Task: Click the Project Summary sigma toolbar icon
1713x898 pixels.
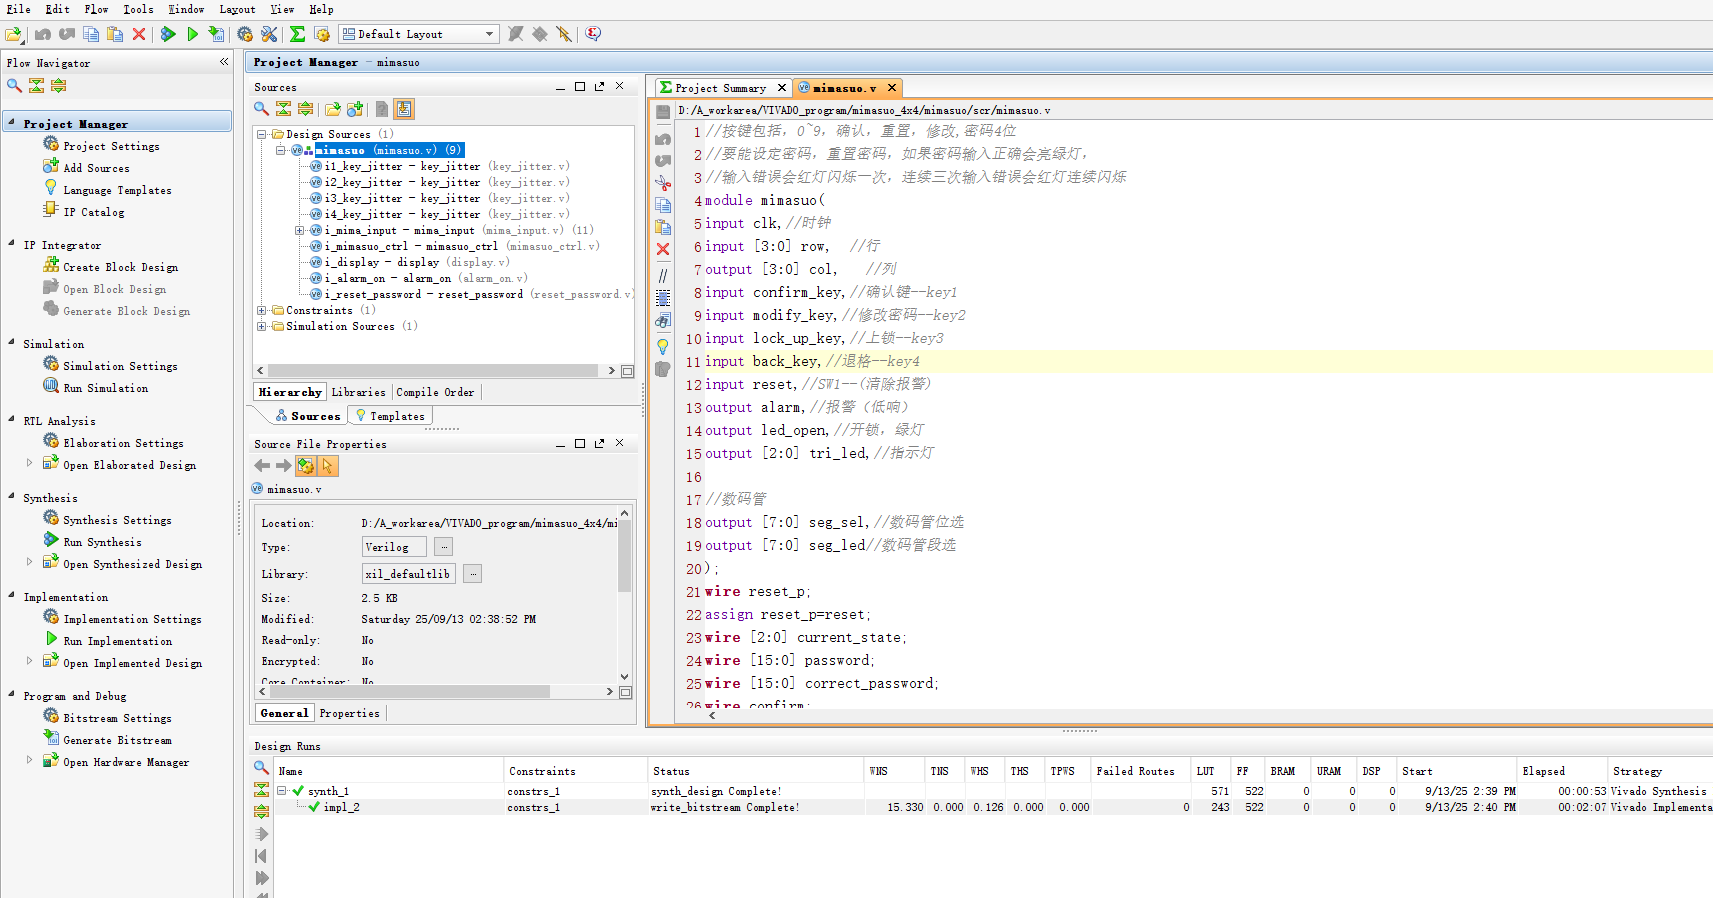Action: [297, 34]
